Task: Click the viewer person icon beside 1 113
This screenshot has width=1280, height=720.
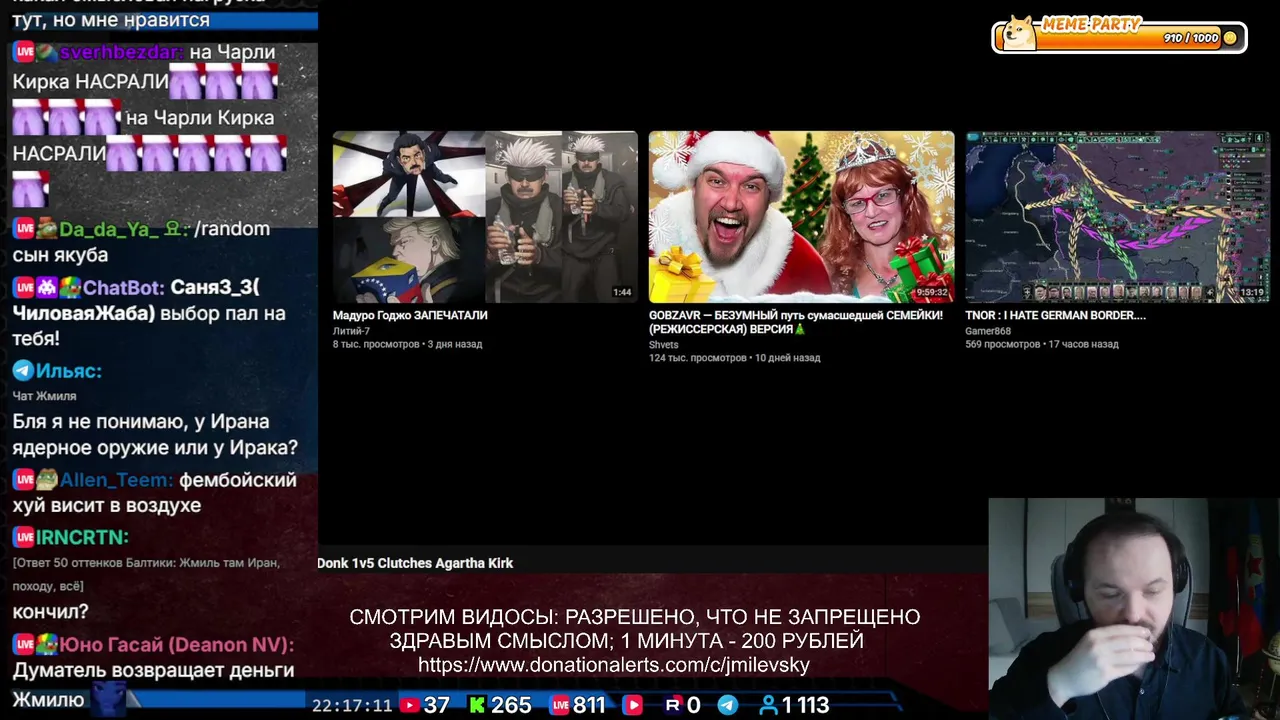Action: tap(768, 705)
